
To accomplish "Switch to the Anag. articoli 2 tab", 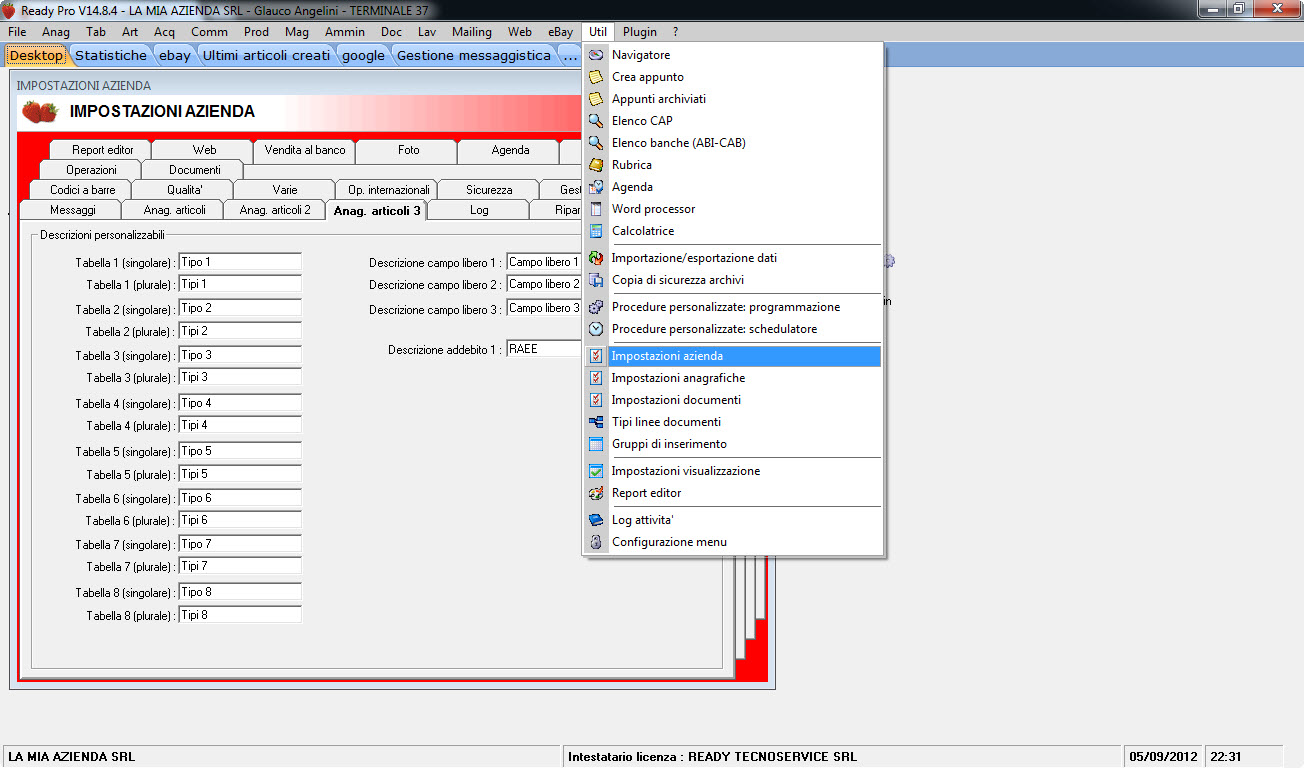I will point(275,210).
